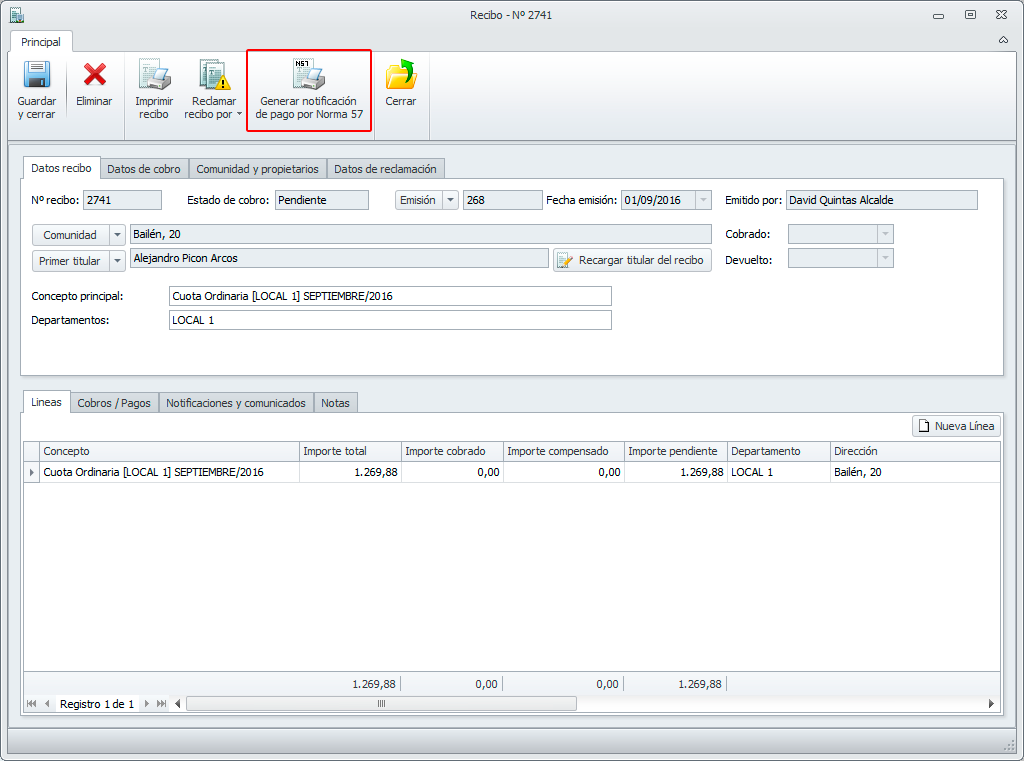Image resolution: width=1024 pixels, height=761 pixels.
Task: Click the Importe total cell 1.269,88 in the row
Action: coord(350,472)
